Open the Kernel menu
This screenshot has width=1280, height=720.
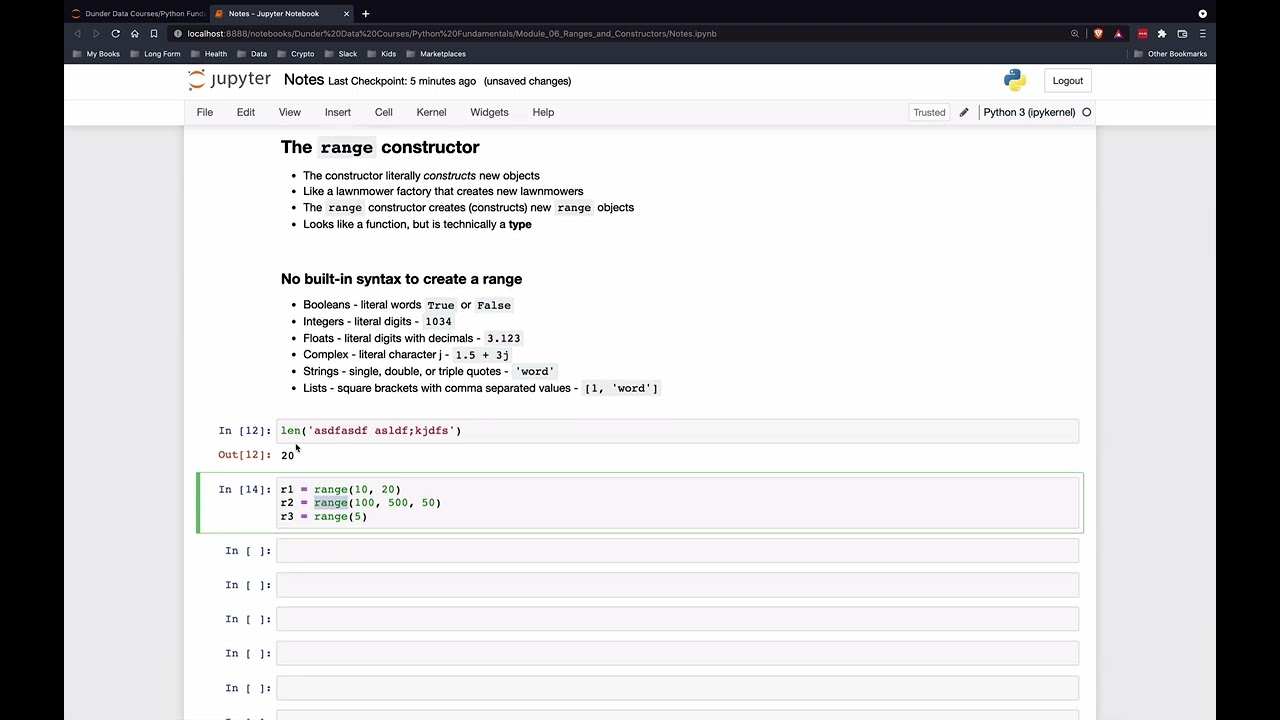coord(432,112)
